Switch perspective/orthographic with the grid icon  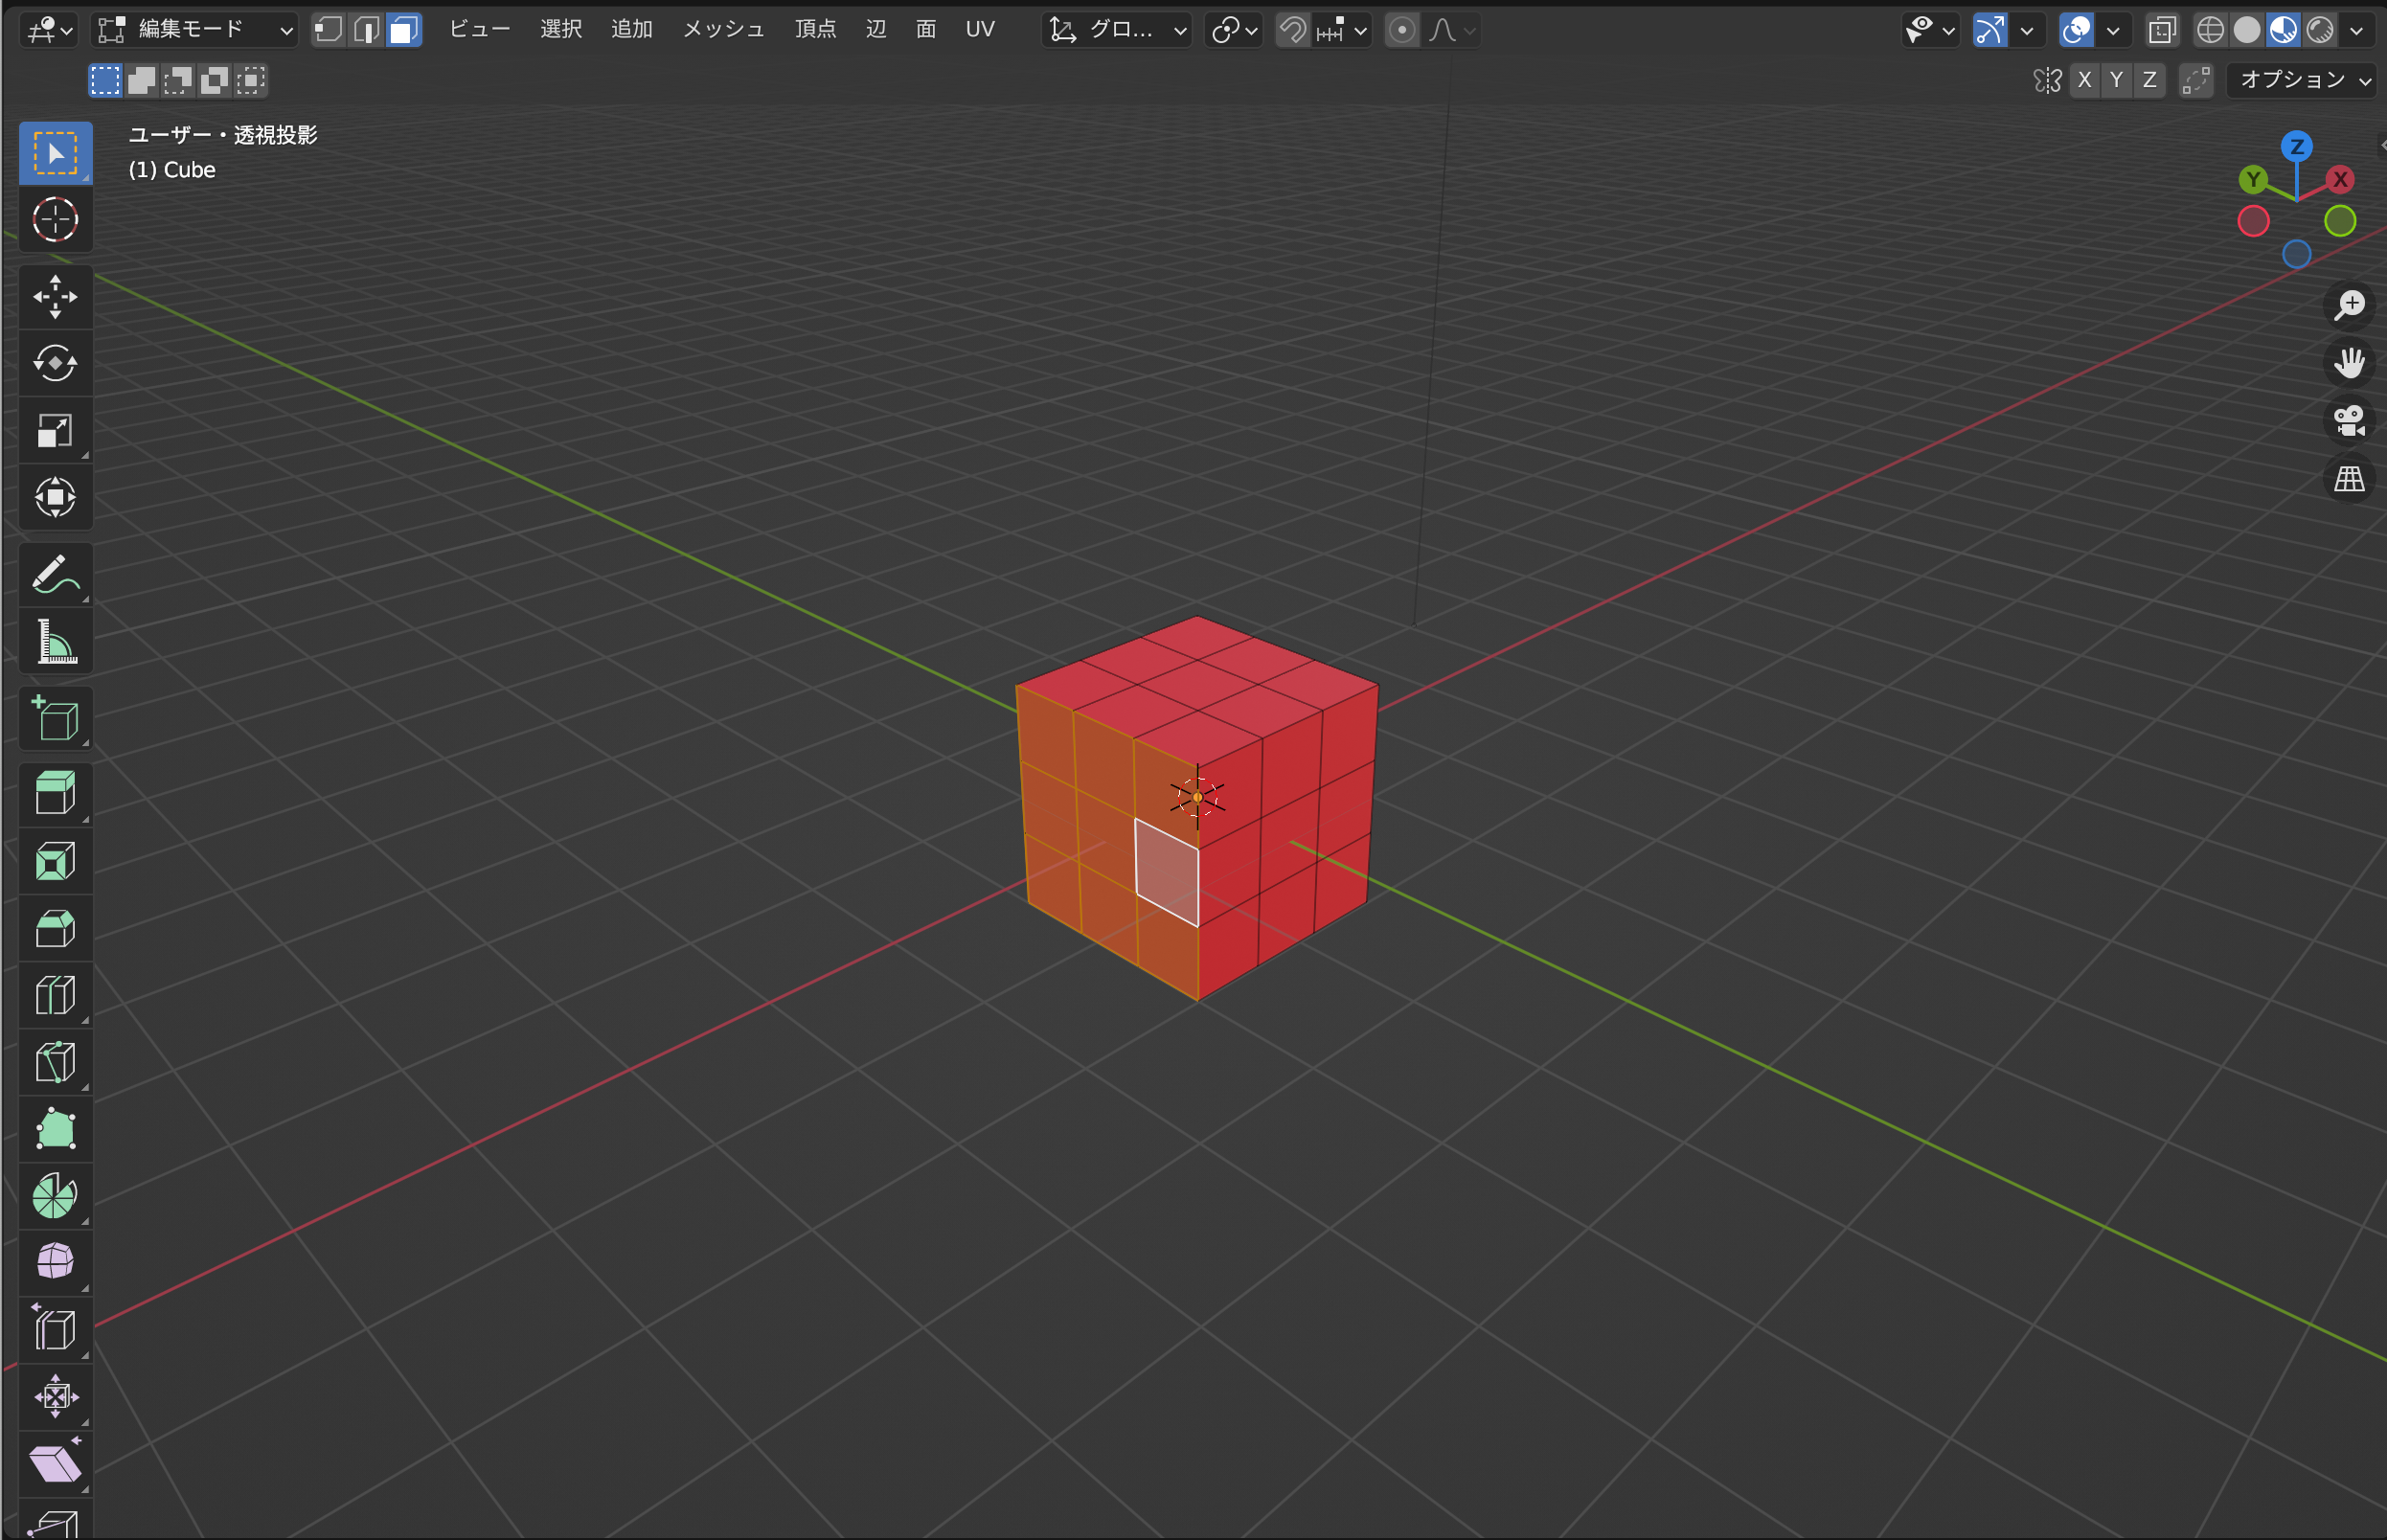2349,479
